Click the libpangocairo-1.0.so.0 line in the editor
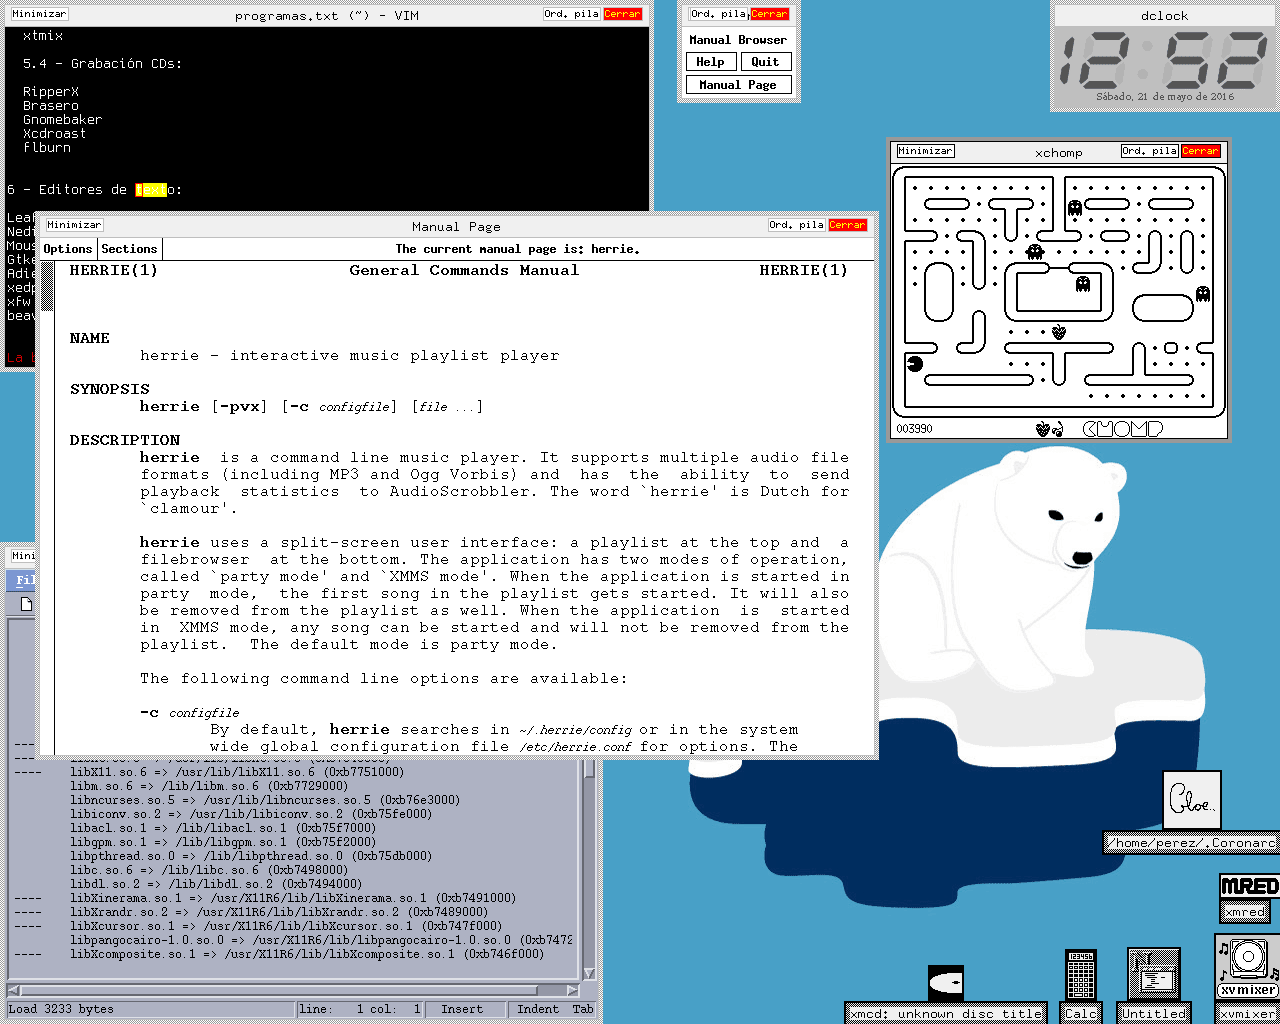The height and width of the screenshot is (1024, 1280). (321, 940)
